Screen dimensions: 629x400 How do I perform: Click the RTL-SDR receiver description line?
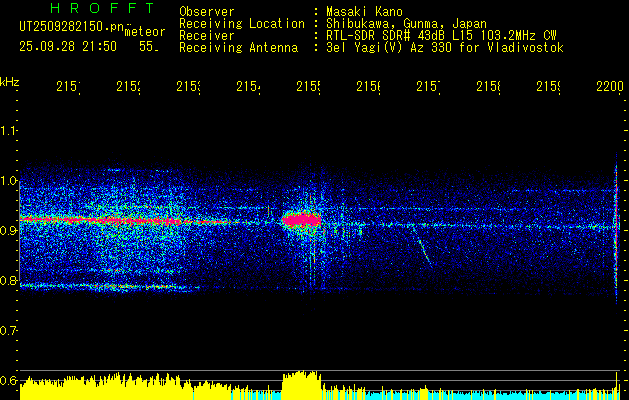pyautogui.click(x=441, y=36)
